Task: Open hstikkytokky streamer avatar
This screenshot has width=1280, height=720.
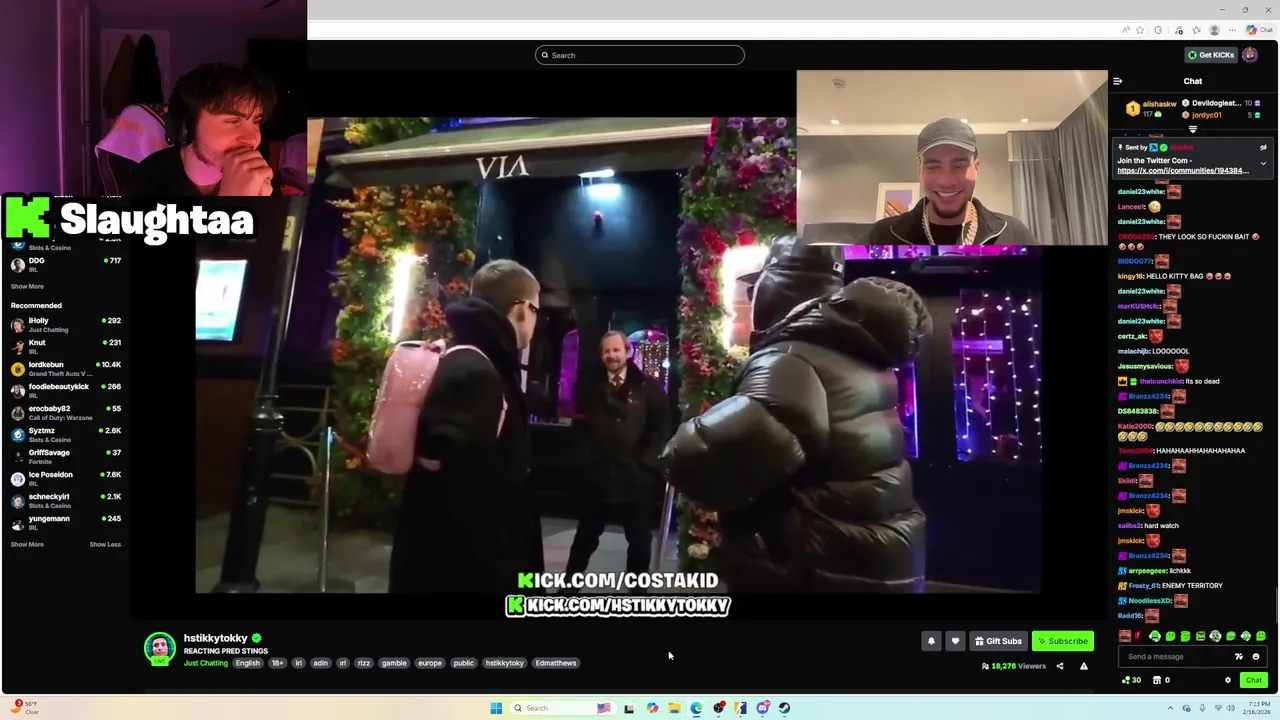Action: tap(160, 648)
